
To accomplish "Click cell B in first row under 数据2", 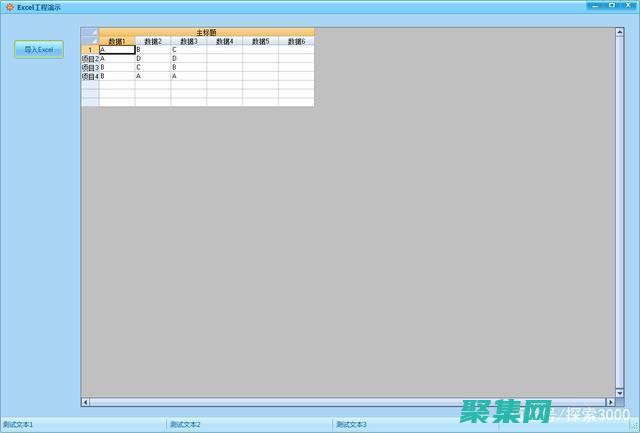I will [x=152, y=50].
